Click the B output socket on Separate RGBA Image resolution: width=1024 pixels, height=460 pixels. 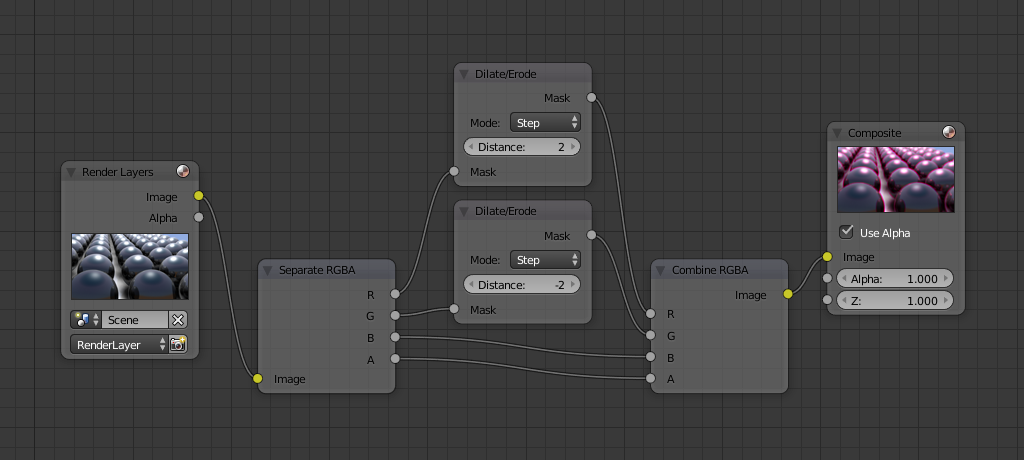(394, 337)
